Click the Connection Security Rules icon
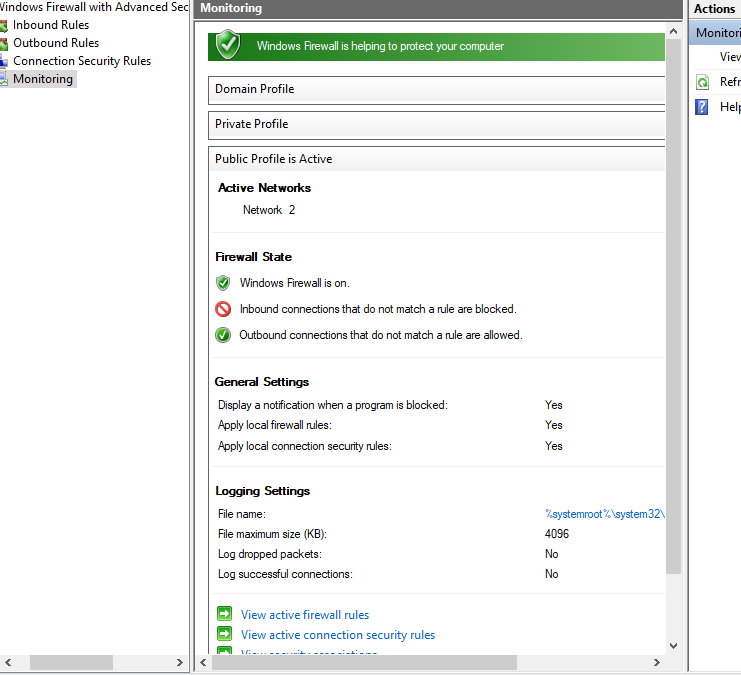The image size is (741, 675). tap(4, 61)
